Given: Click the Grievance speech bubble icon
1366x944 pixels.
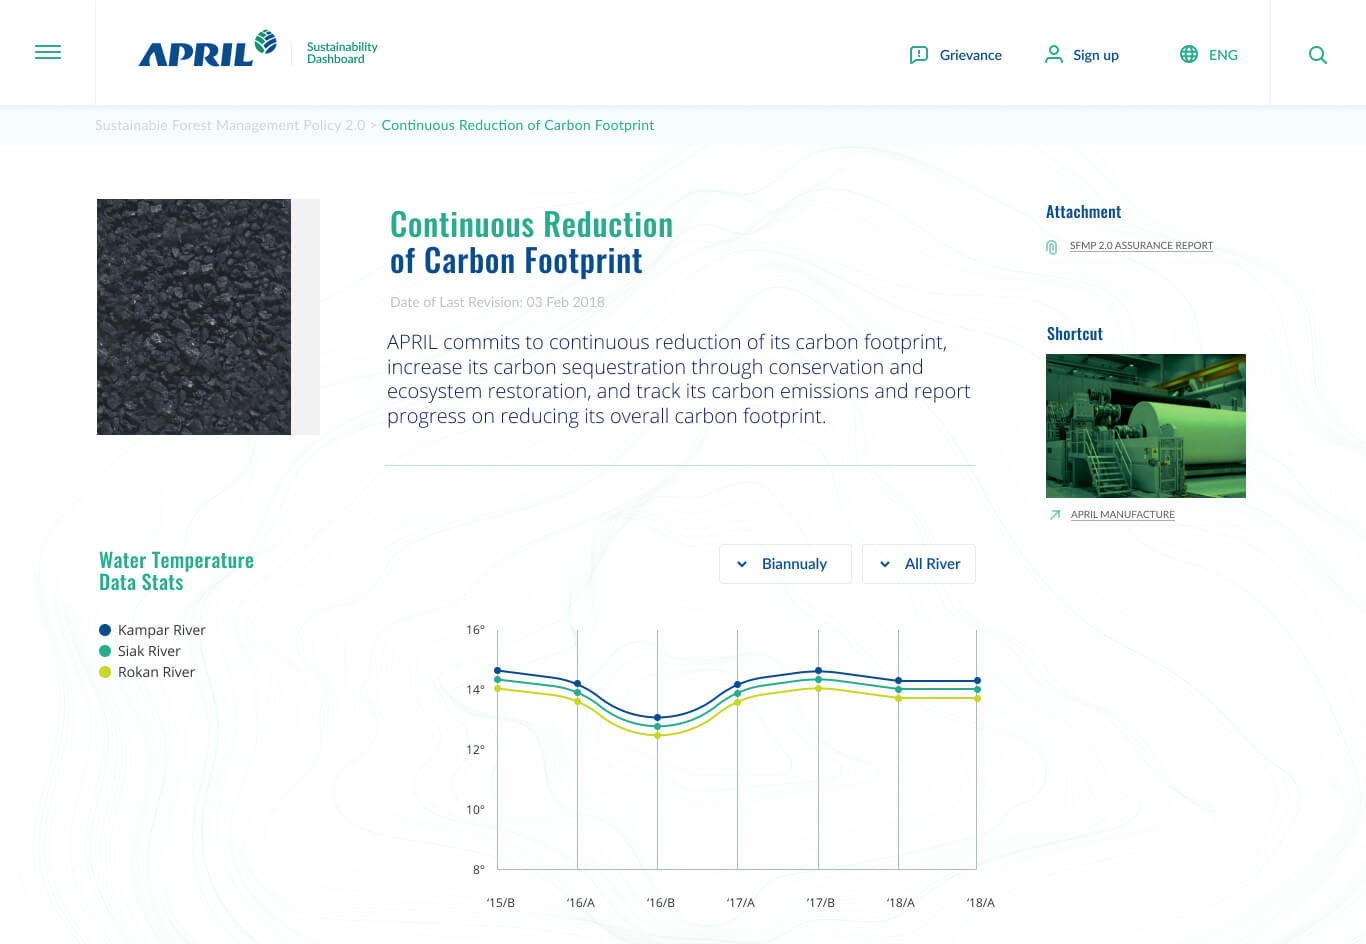Looking at the screenshot, I should pyautogui.click(x=918, y=55).
